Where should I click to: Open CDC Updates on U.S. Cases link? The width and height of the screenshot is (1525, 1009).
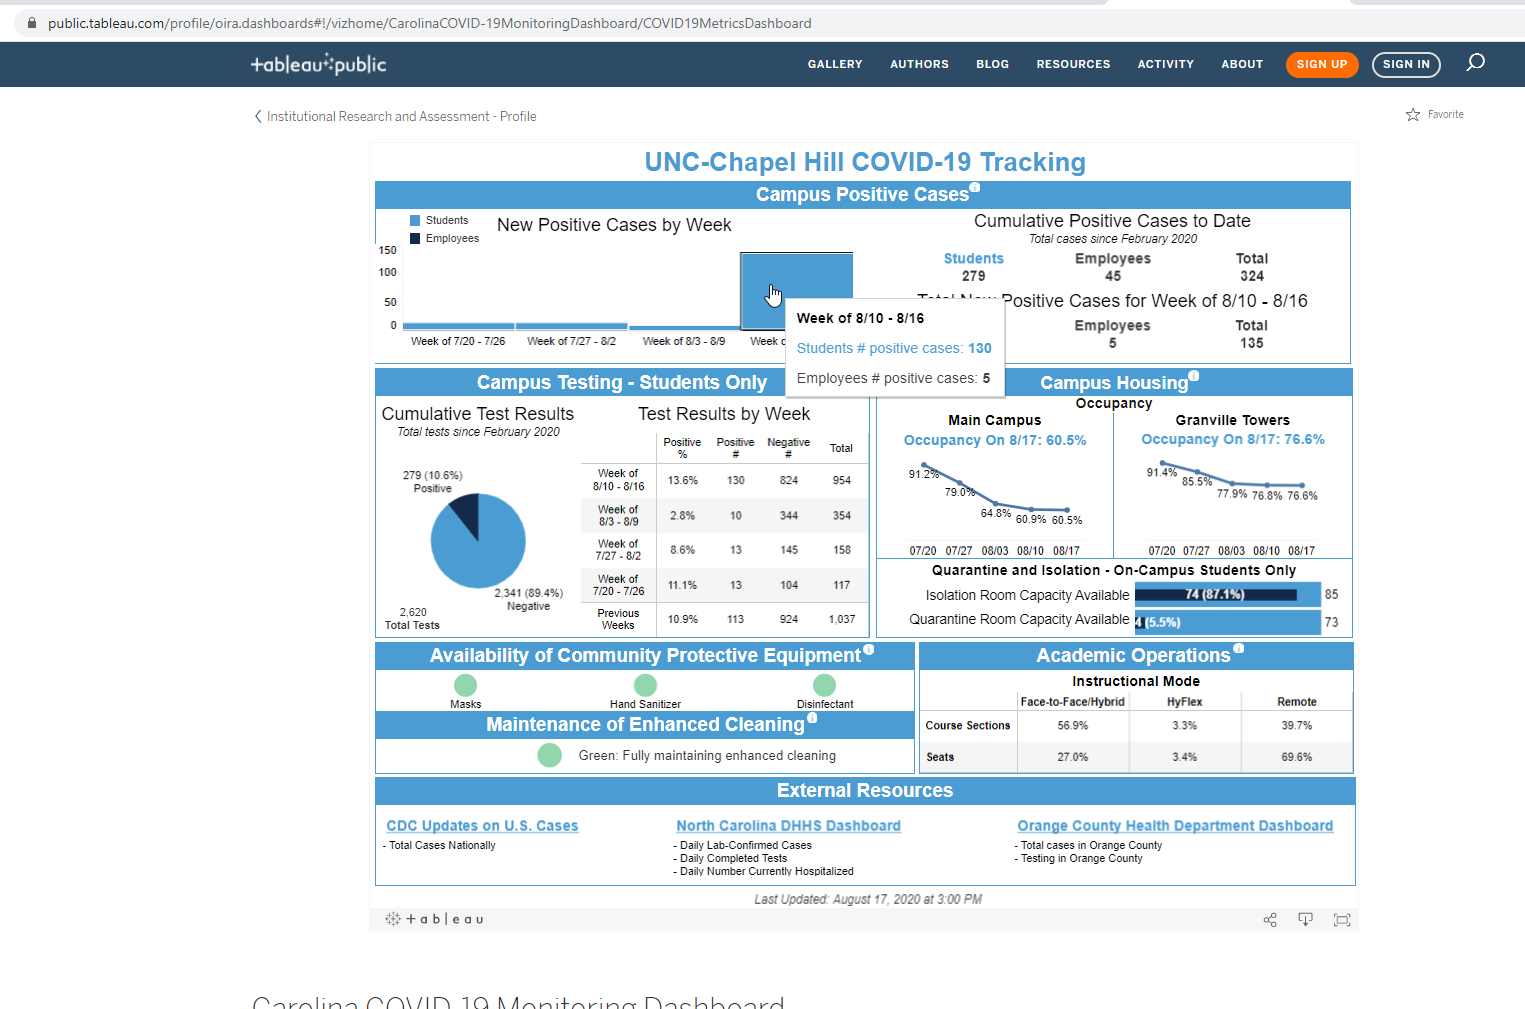(482, 826)
